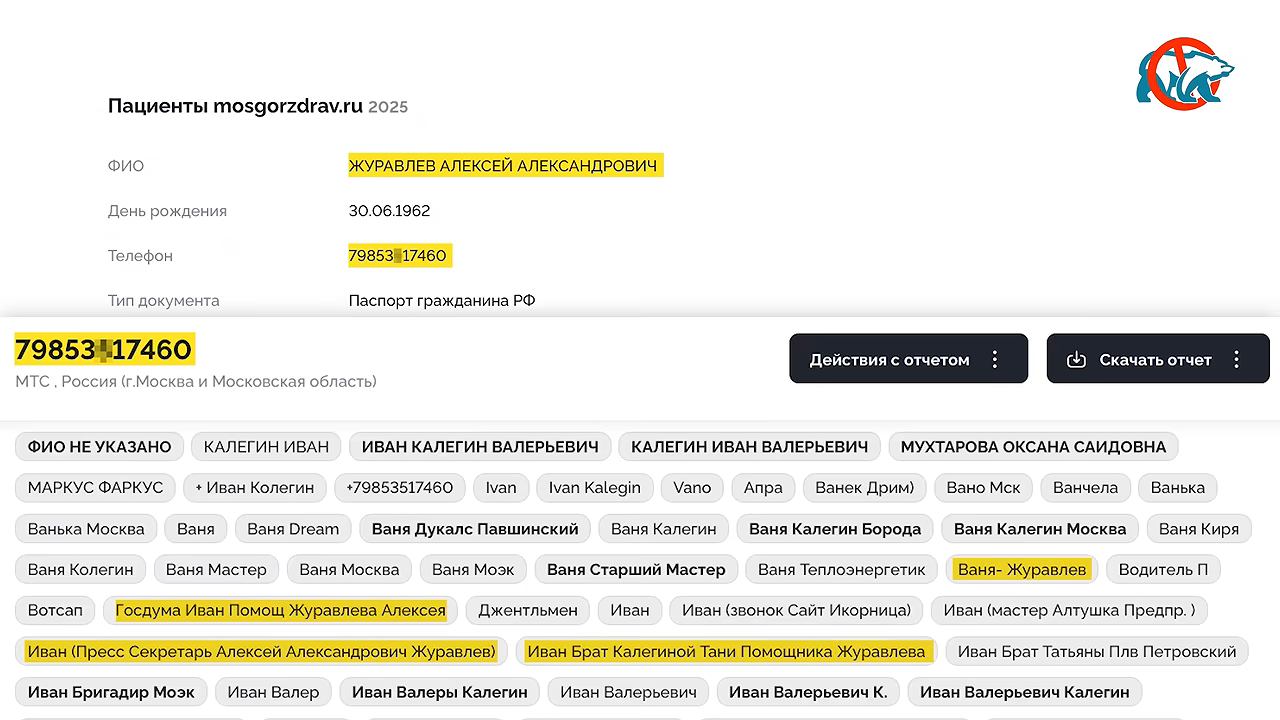Viewport: 1280px width, 720px height.
Task: Click the Ваня Дукалс Павшинский tag
Action: tap(475, 529)
